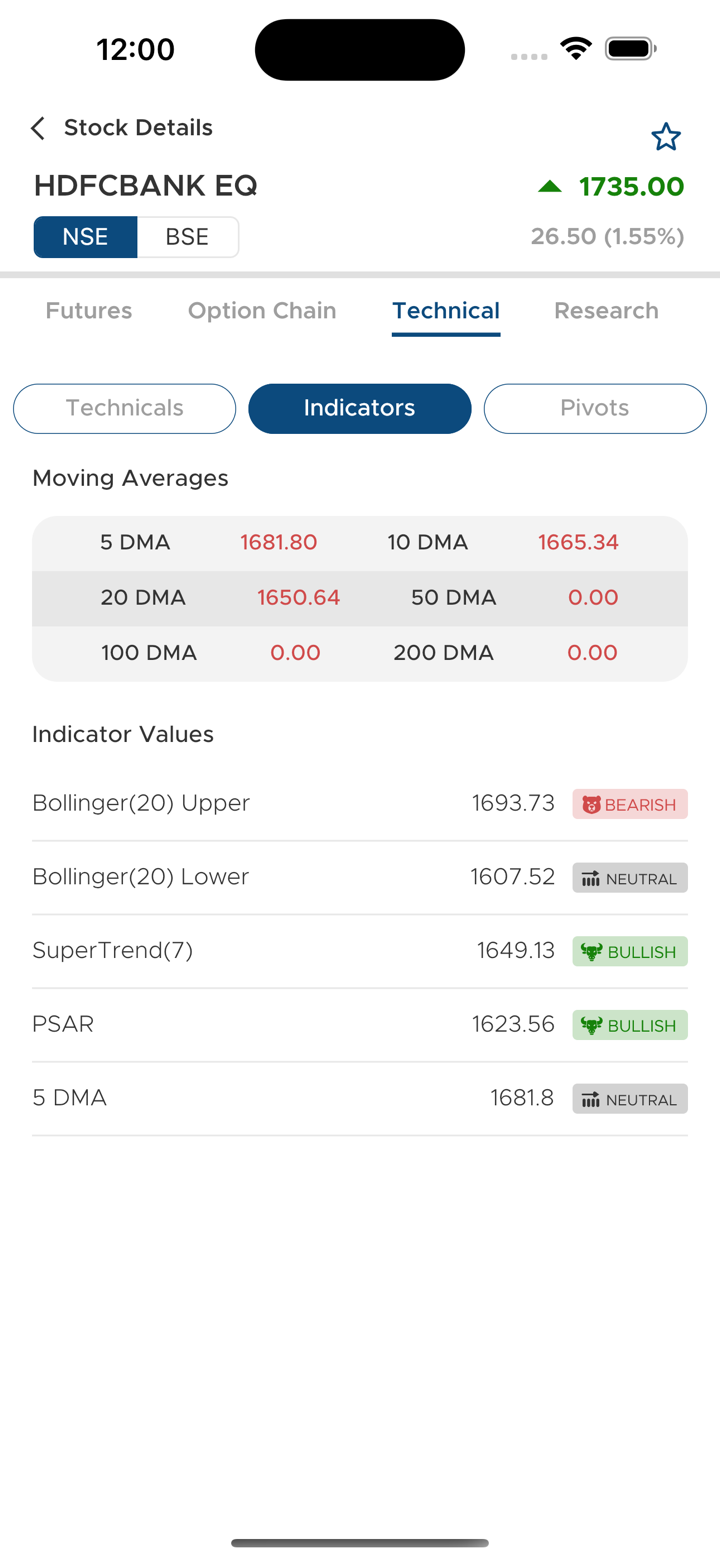Switch exchange to BSE
The height and width of the screenshot is (1561, 720).
coord(188,237)
